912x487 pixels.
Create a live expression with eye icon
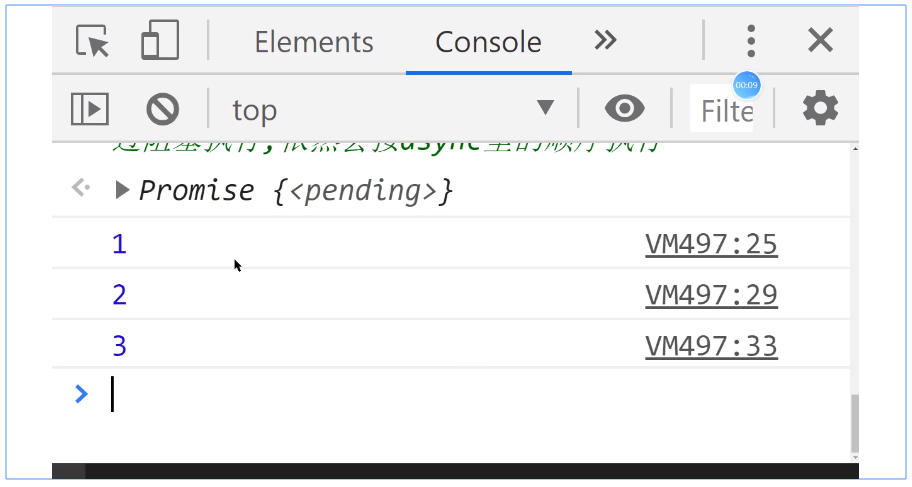tap(624, 109)
